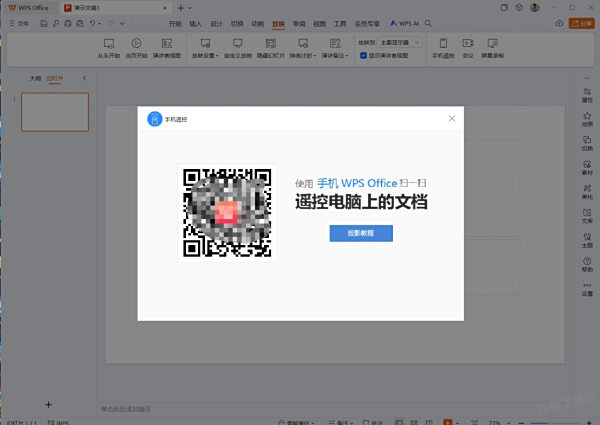Click the WPS Office home tab
This screenshot has width=600, height=425.
click(28, 8)
